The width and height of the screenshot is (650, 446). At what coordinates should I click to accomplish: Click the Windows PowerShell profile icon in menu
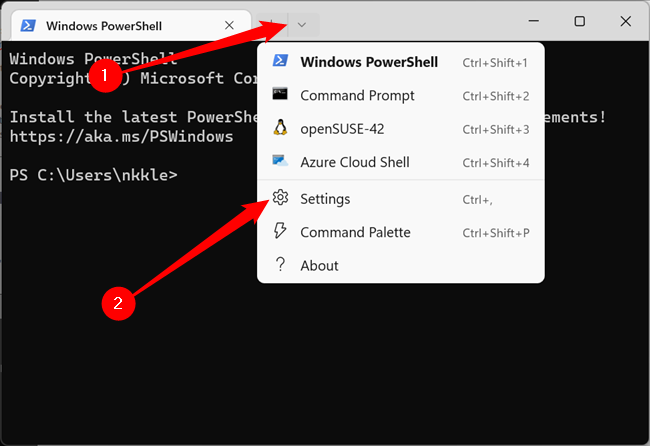click(x=281, y=62)
